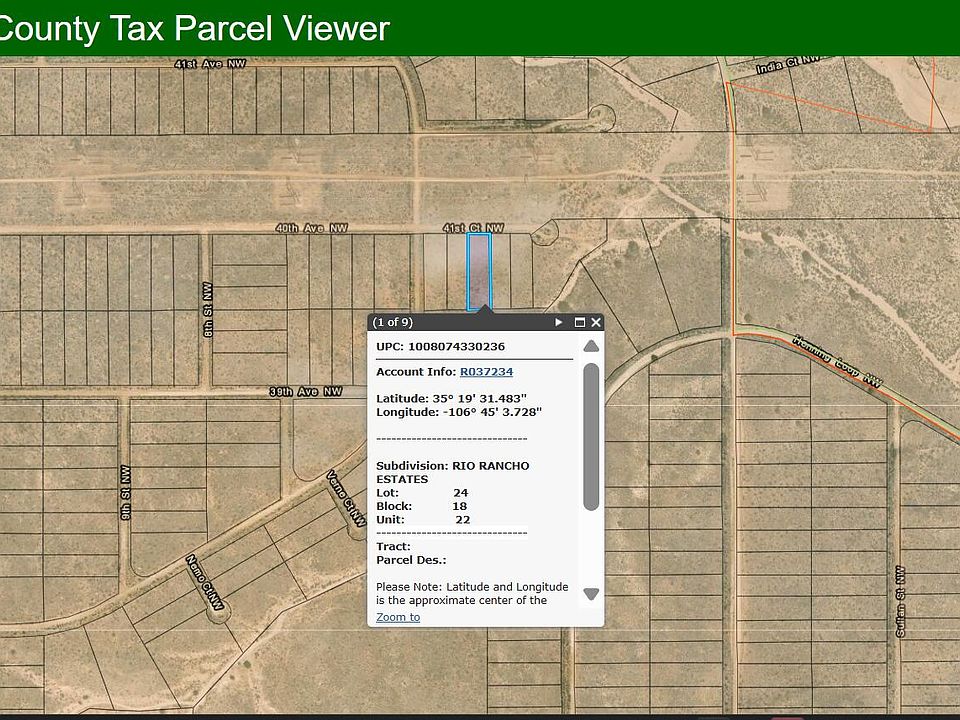Click the County Tax Parcel Viewer title
Screen dimensions: 960x720
coord(193,28)
